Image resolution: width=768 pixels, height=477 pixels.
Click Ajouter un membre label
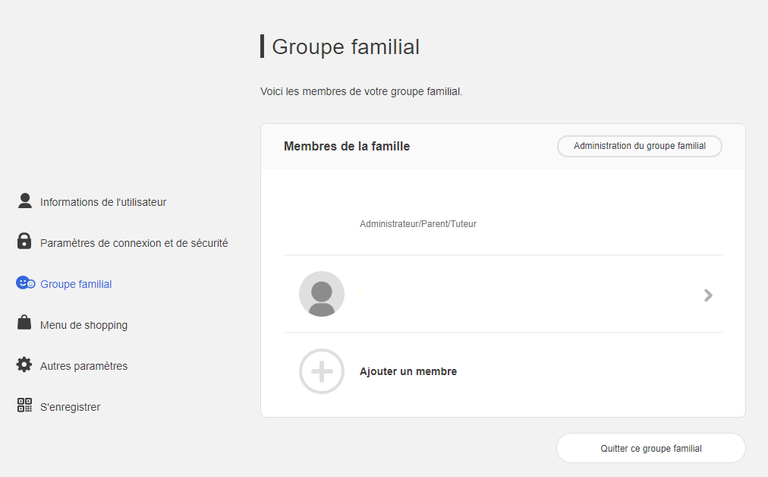click(408, 371)
